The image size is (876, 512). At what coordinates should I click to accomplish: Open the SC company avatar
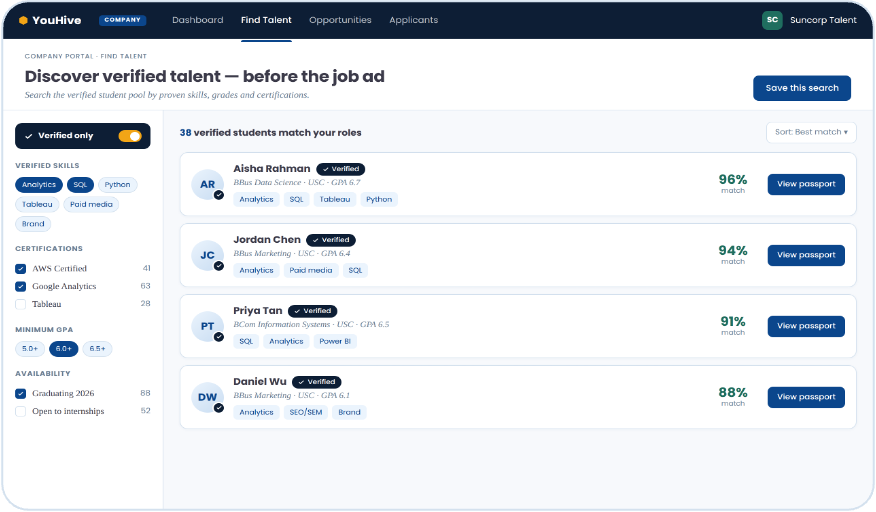(x=772, y=20)
